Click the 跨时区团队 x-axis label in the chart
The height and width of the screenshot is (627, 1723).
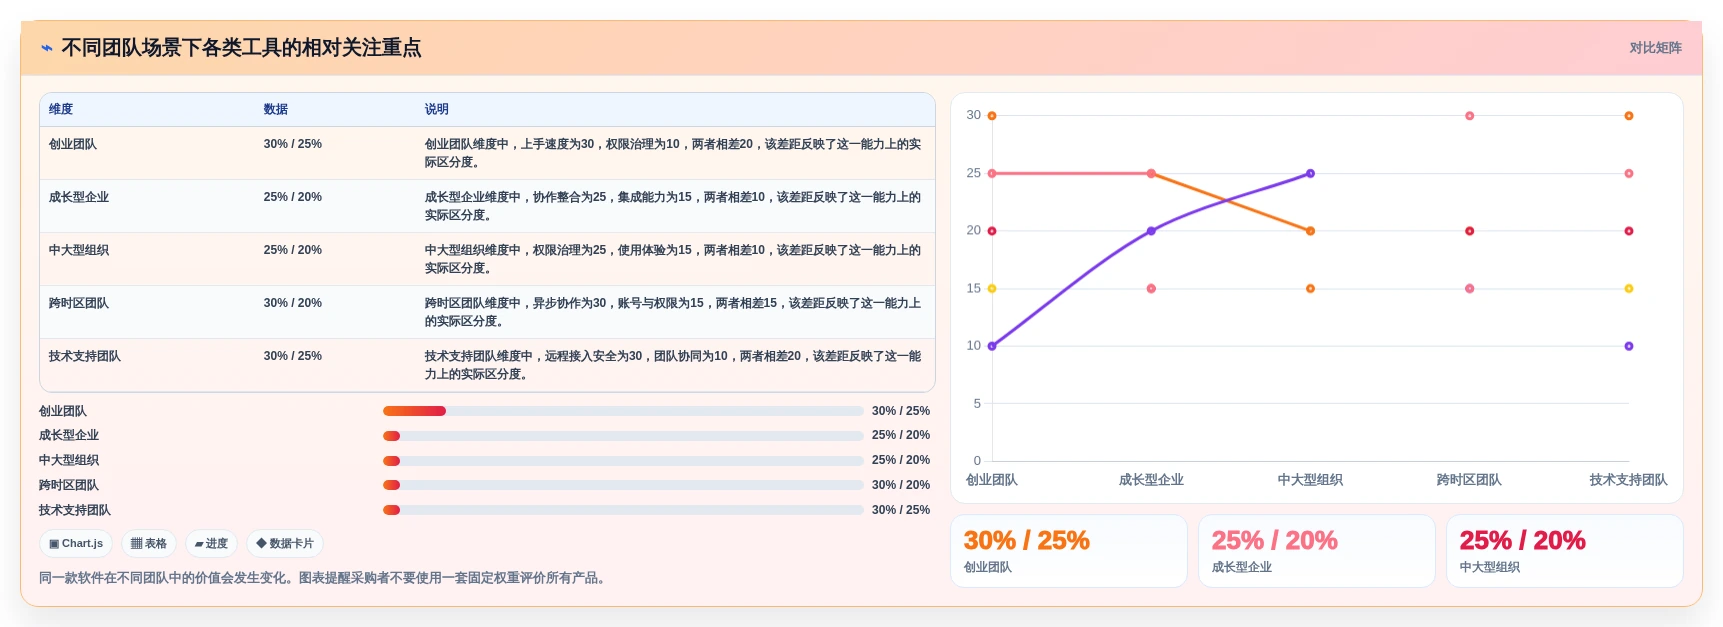click(1469, 480)
